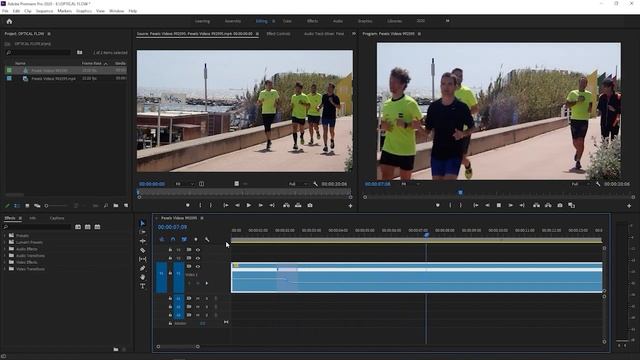Click Extract button in the Program monitor

[x=548, y=205]
